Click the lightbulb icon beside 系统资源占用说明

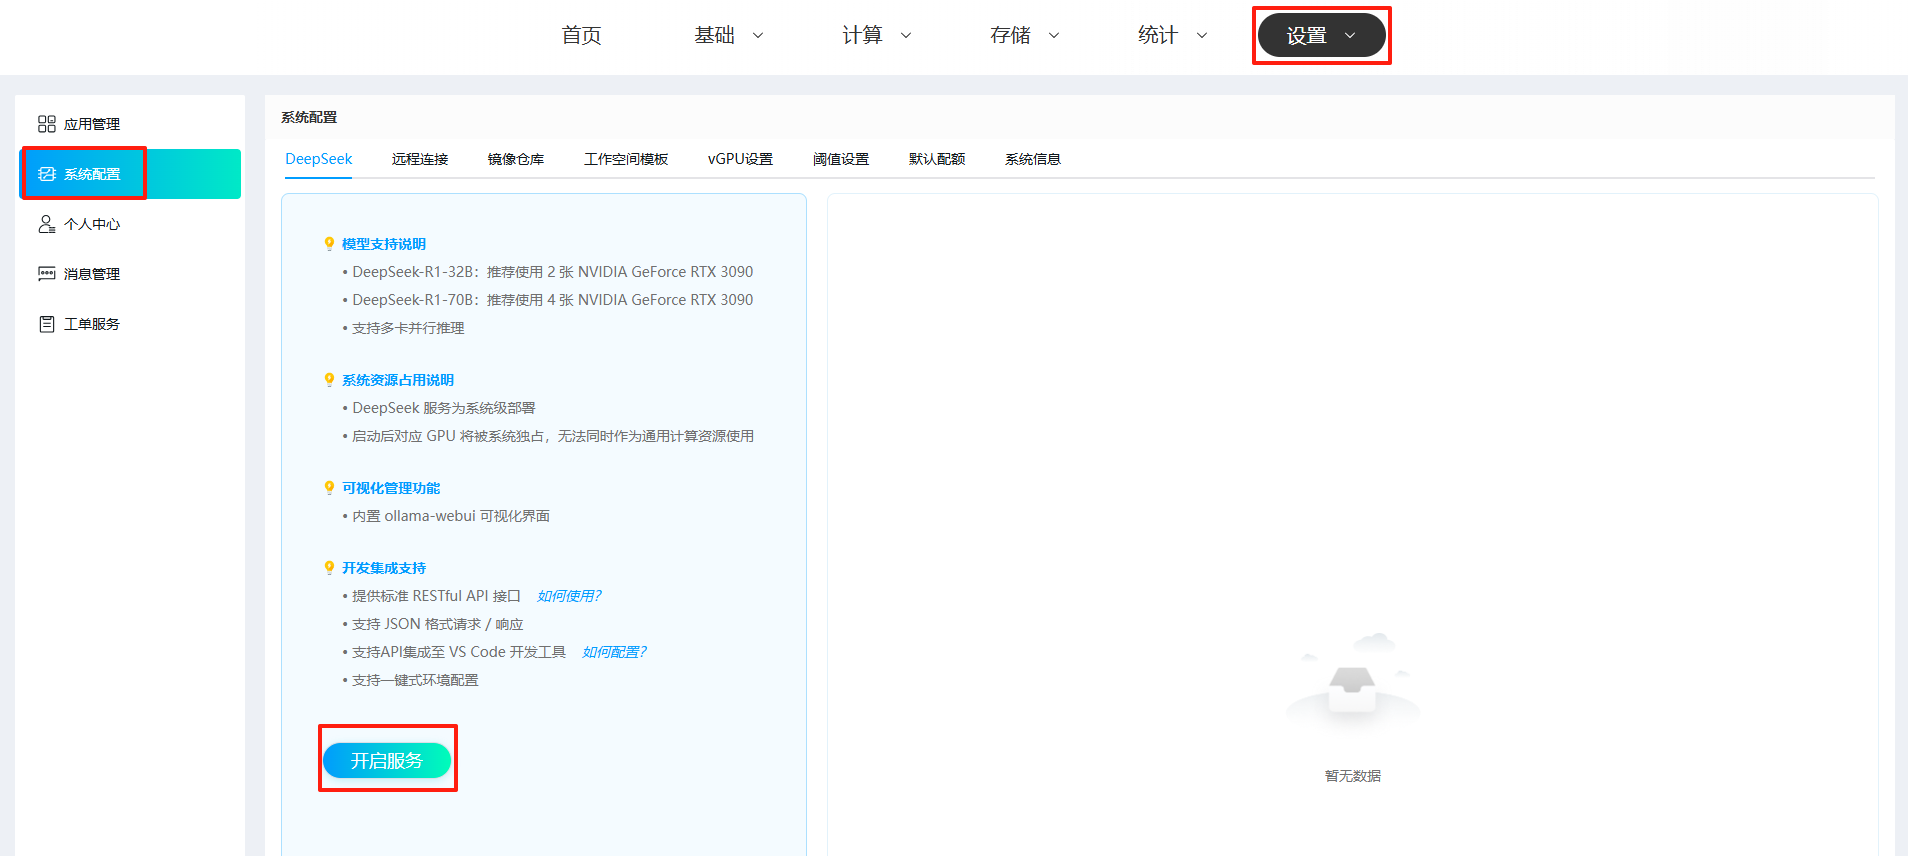tap(329, 380)
